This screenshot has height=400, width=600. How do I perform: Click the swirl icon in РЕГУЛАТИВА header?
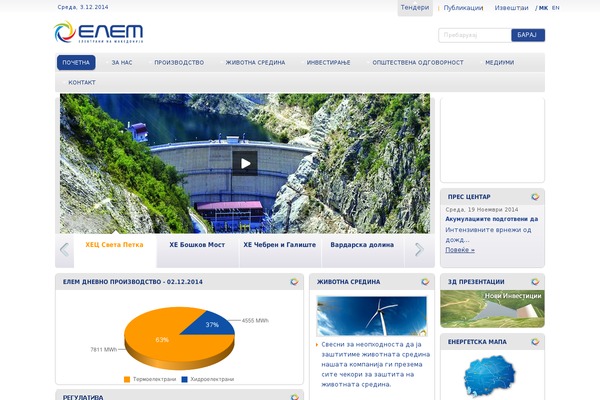pos(294,397)
